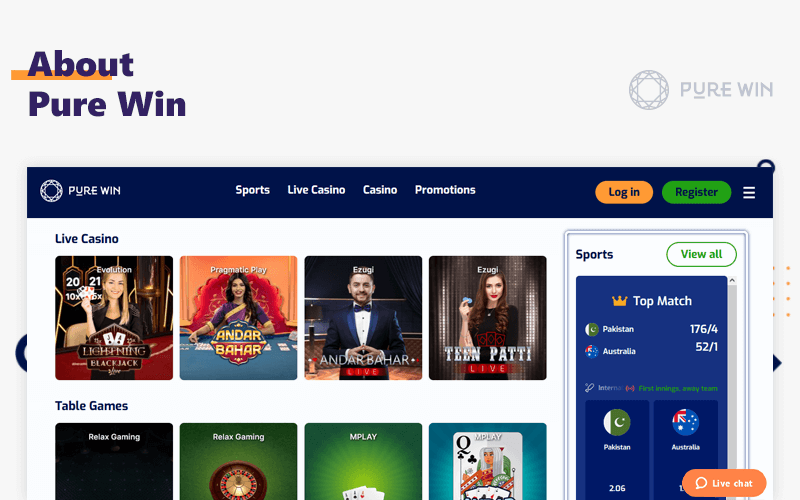Open the Lightning Blackjack game thumbnail
800x500 pixels.
click(x=114, y=318)
